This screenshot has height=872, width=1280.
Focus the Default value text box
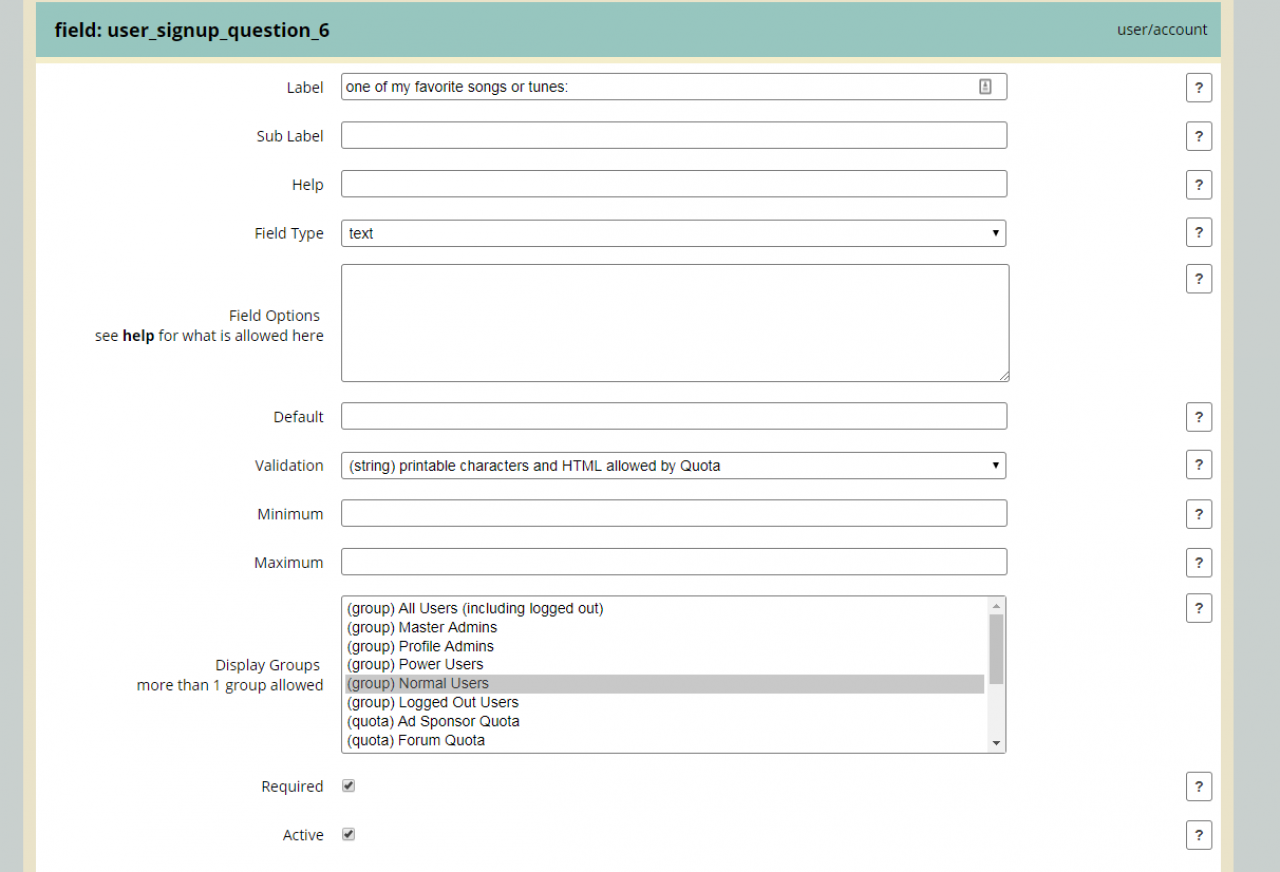click(673, 416)
